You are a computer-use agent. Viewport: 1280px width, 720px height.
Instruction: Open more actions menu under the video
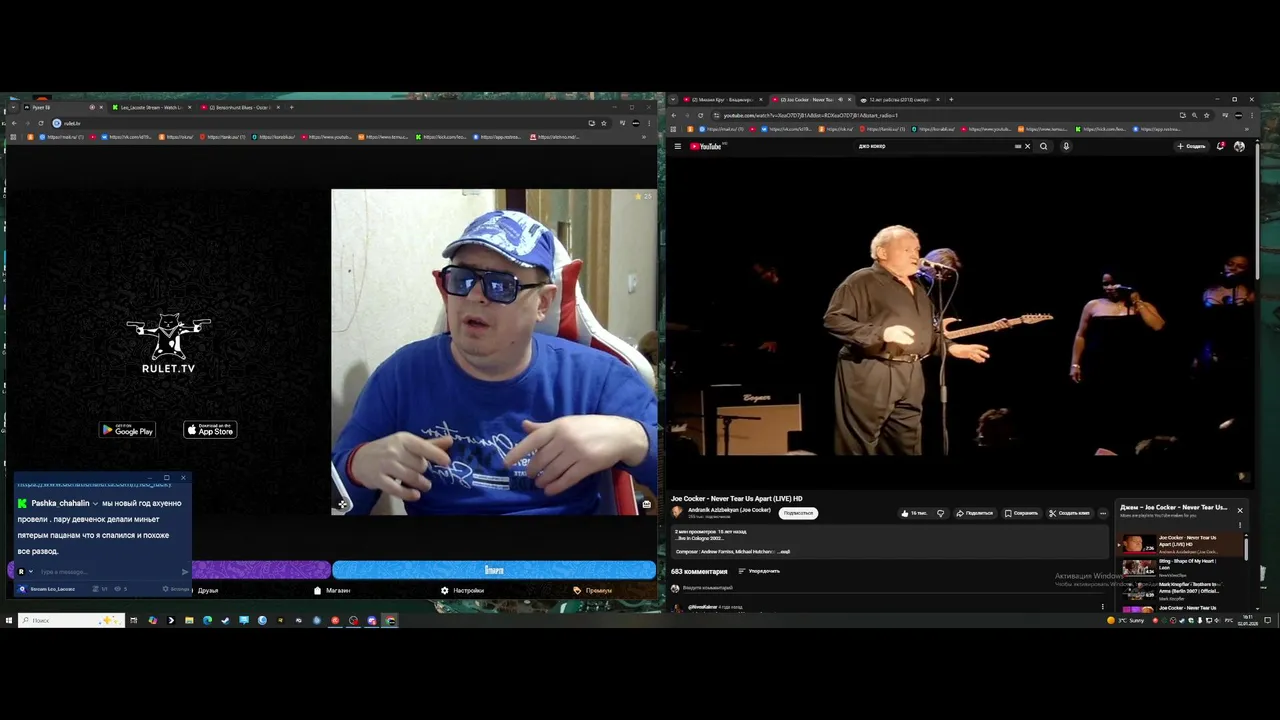click(1103, 513)
